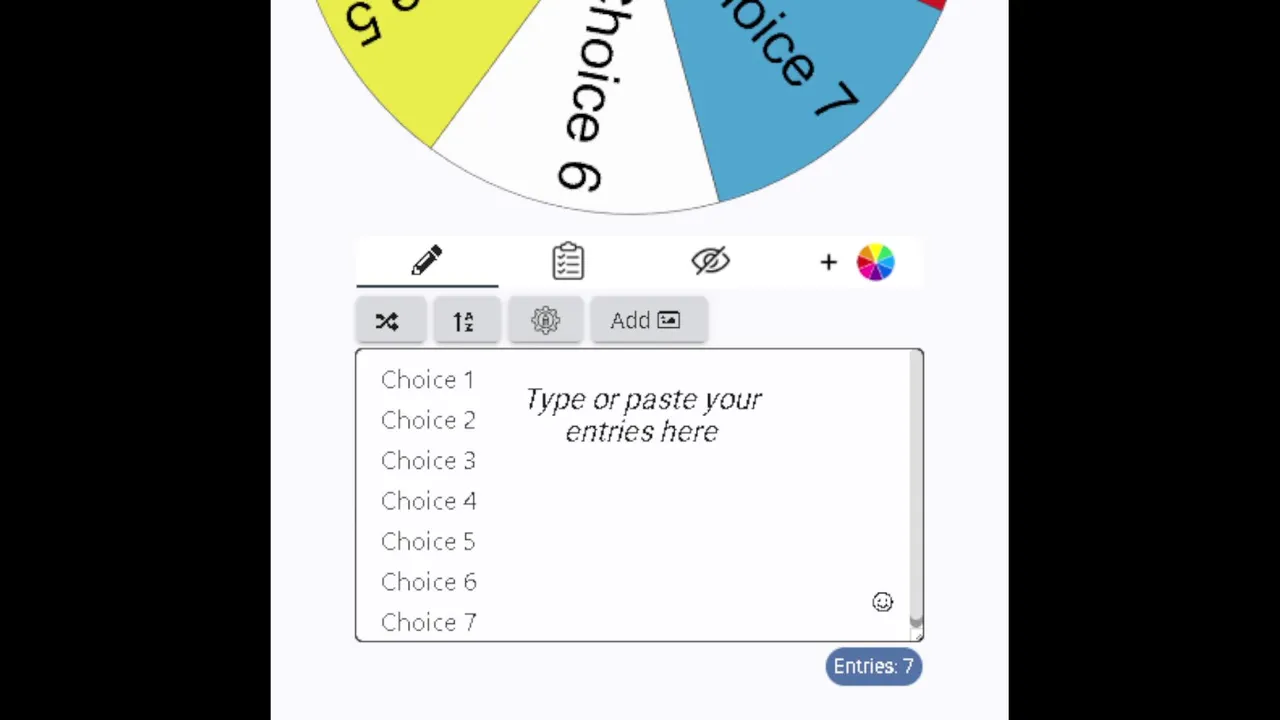
Task: Click the plus icon beside color wheel
Action: tap(828, 263)
